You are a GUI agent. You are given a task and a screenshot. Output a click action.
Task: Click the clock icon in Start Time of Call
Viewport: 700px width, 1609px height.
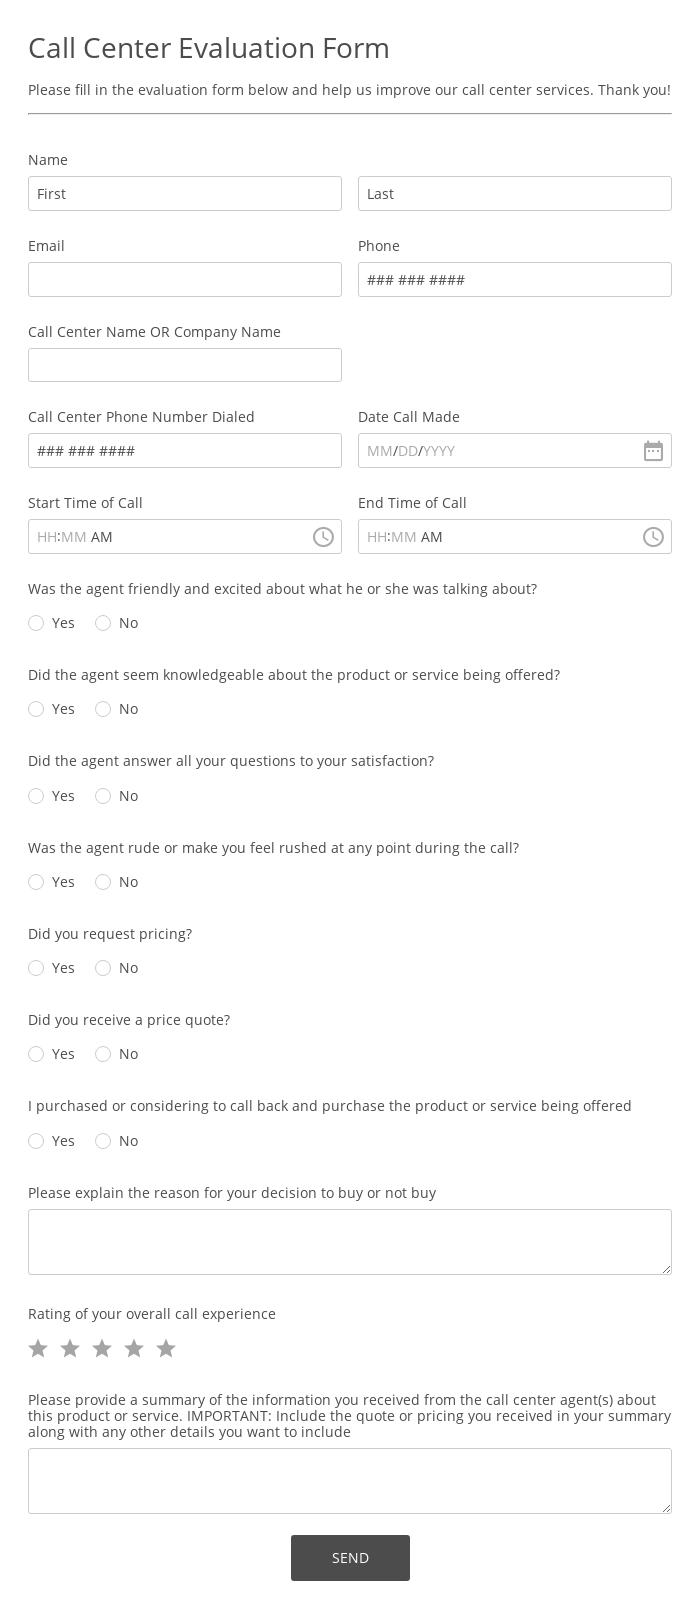323,537
